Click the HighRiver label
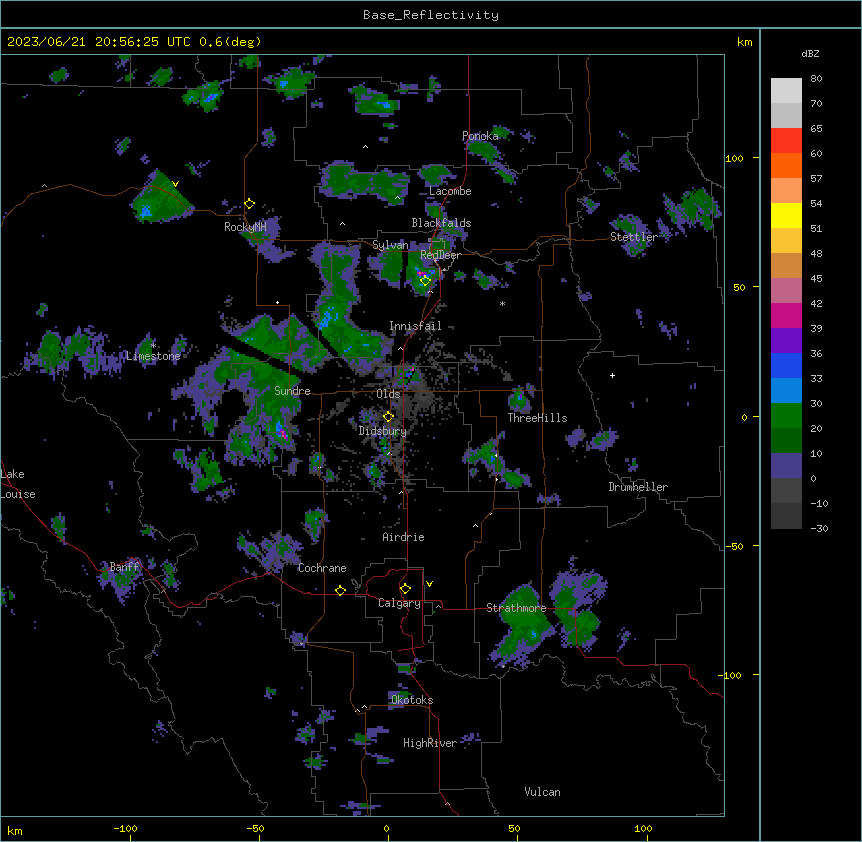862x842 pixels. (430, 743)
